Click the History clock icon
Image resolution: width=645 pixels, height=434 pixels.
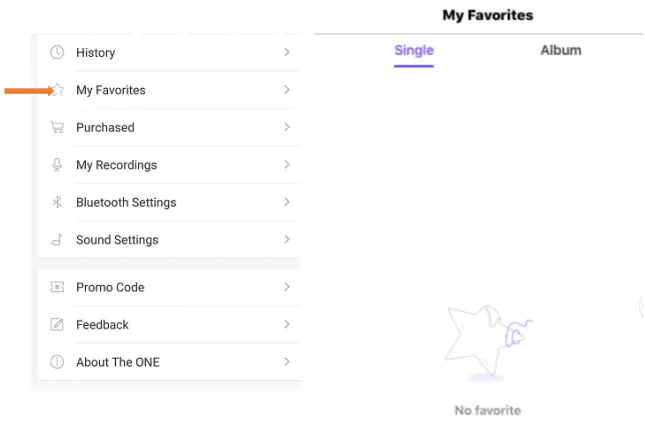pyautogui.click(x=57, y=52)
